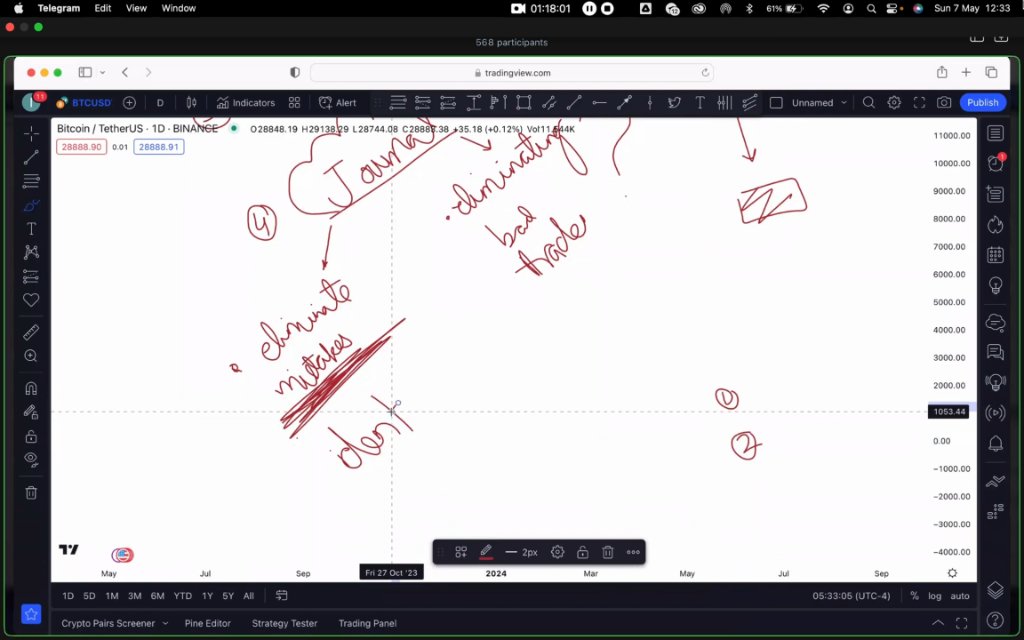Open the Strategy Tester tab
Viewport: 1024px width, 640px height.
tap(284, 623)
